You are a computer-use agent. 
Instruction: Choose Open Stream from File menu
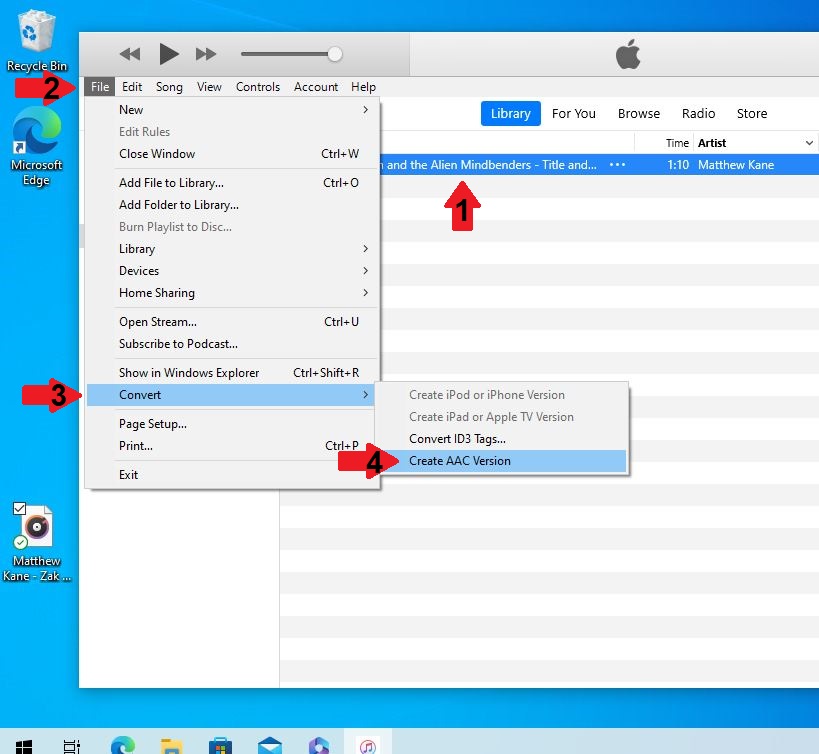(232, 322)
